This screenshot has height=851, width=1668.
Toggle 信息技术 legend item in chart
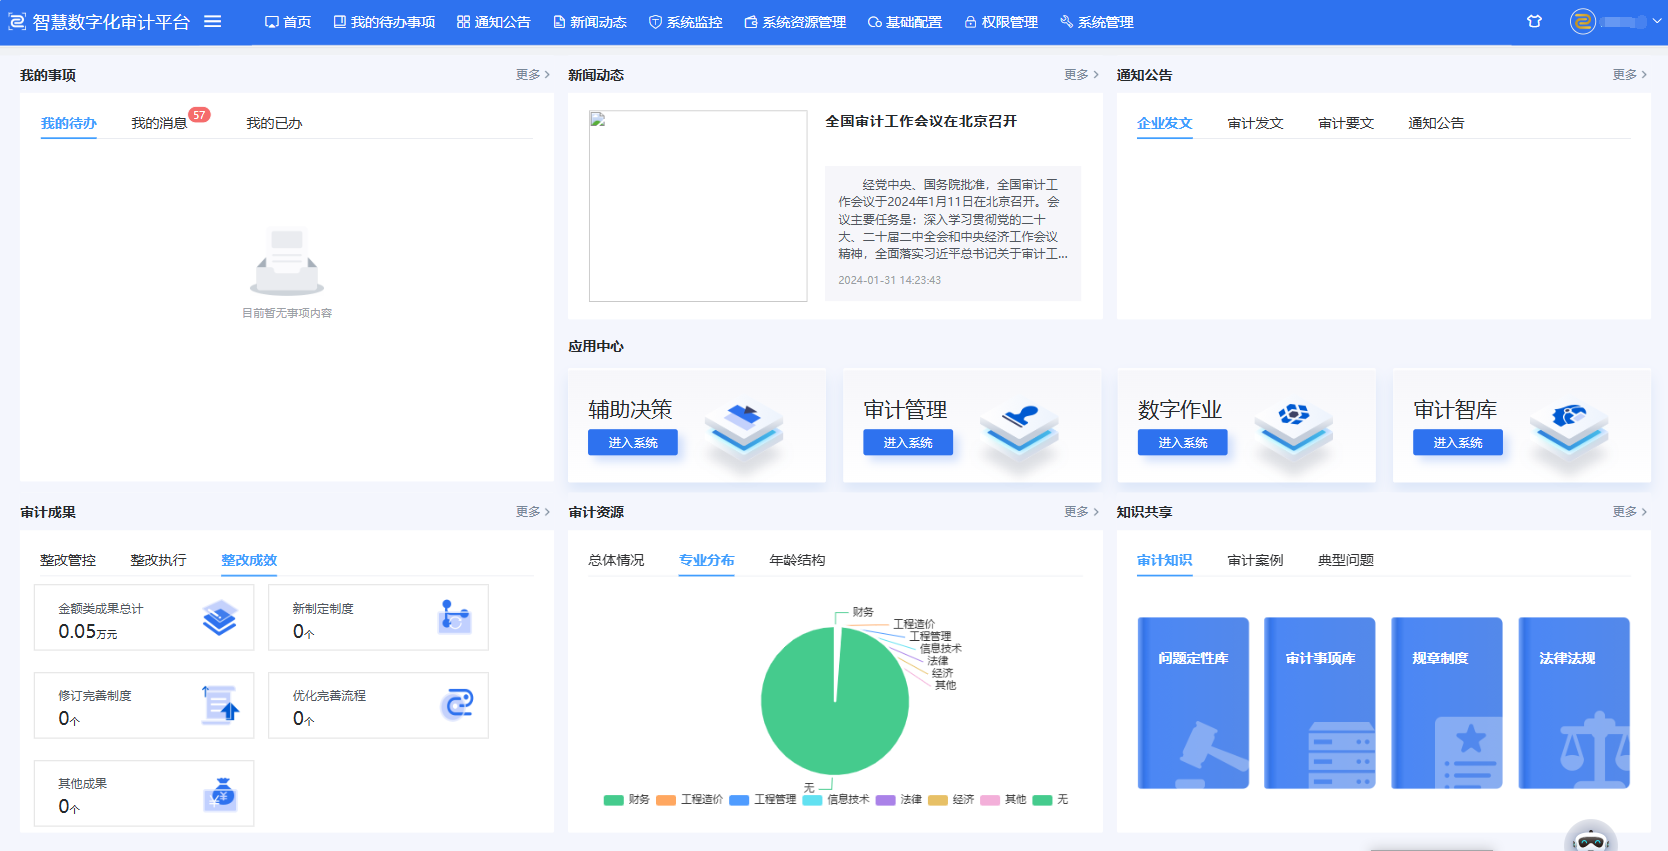(836, 800)
